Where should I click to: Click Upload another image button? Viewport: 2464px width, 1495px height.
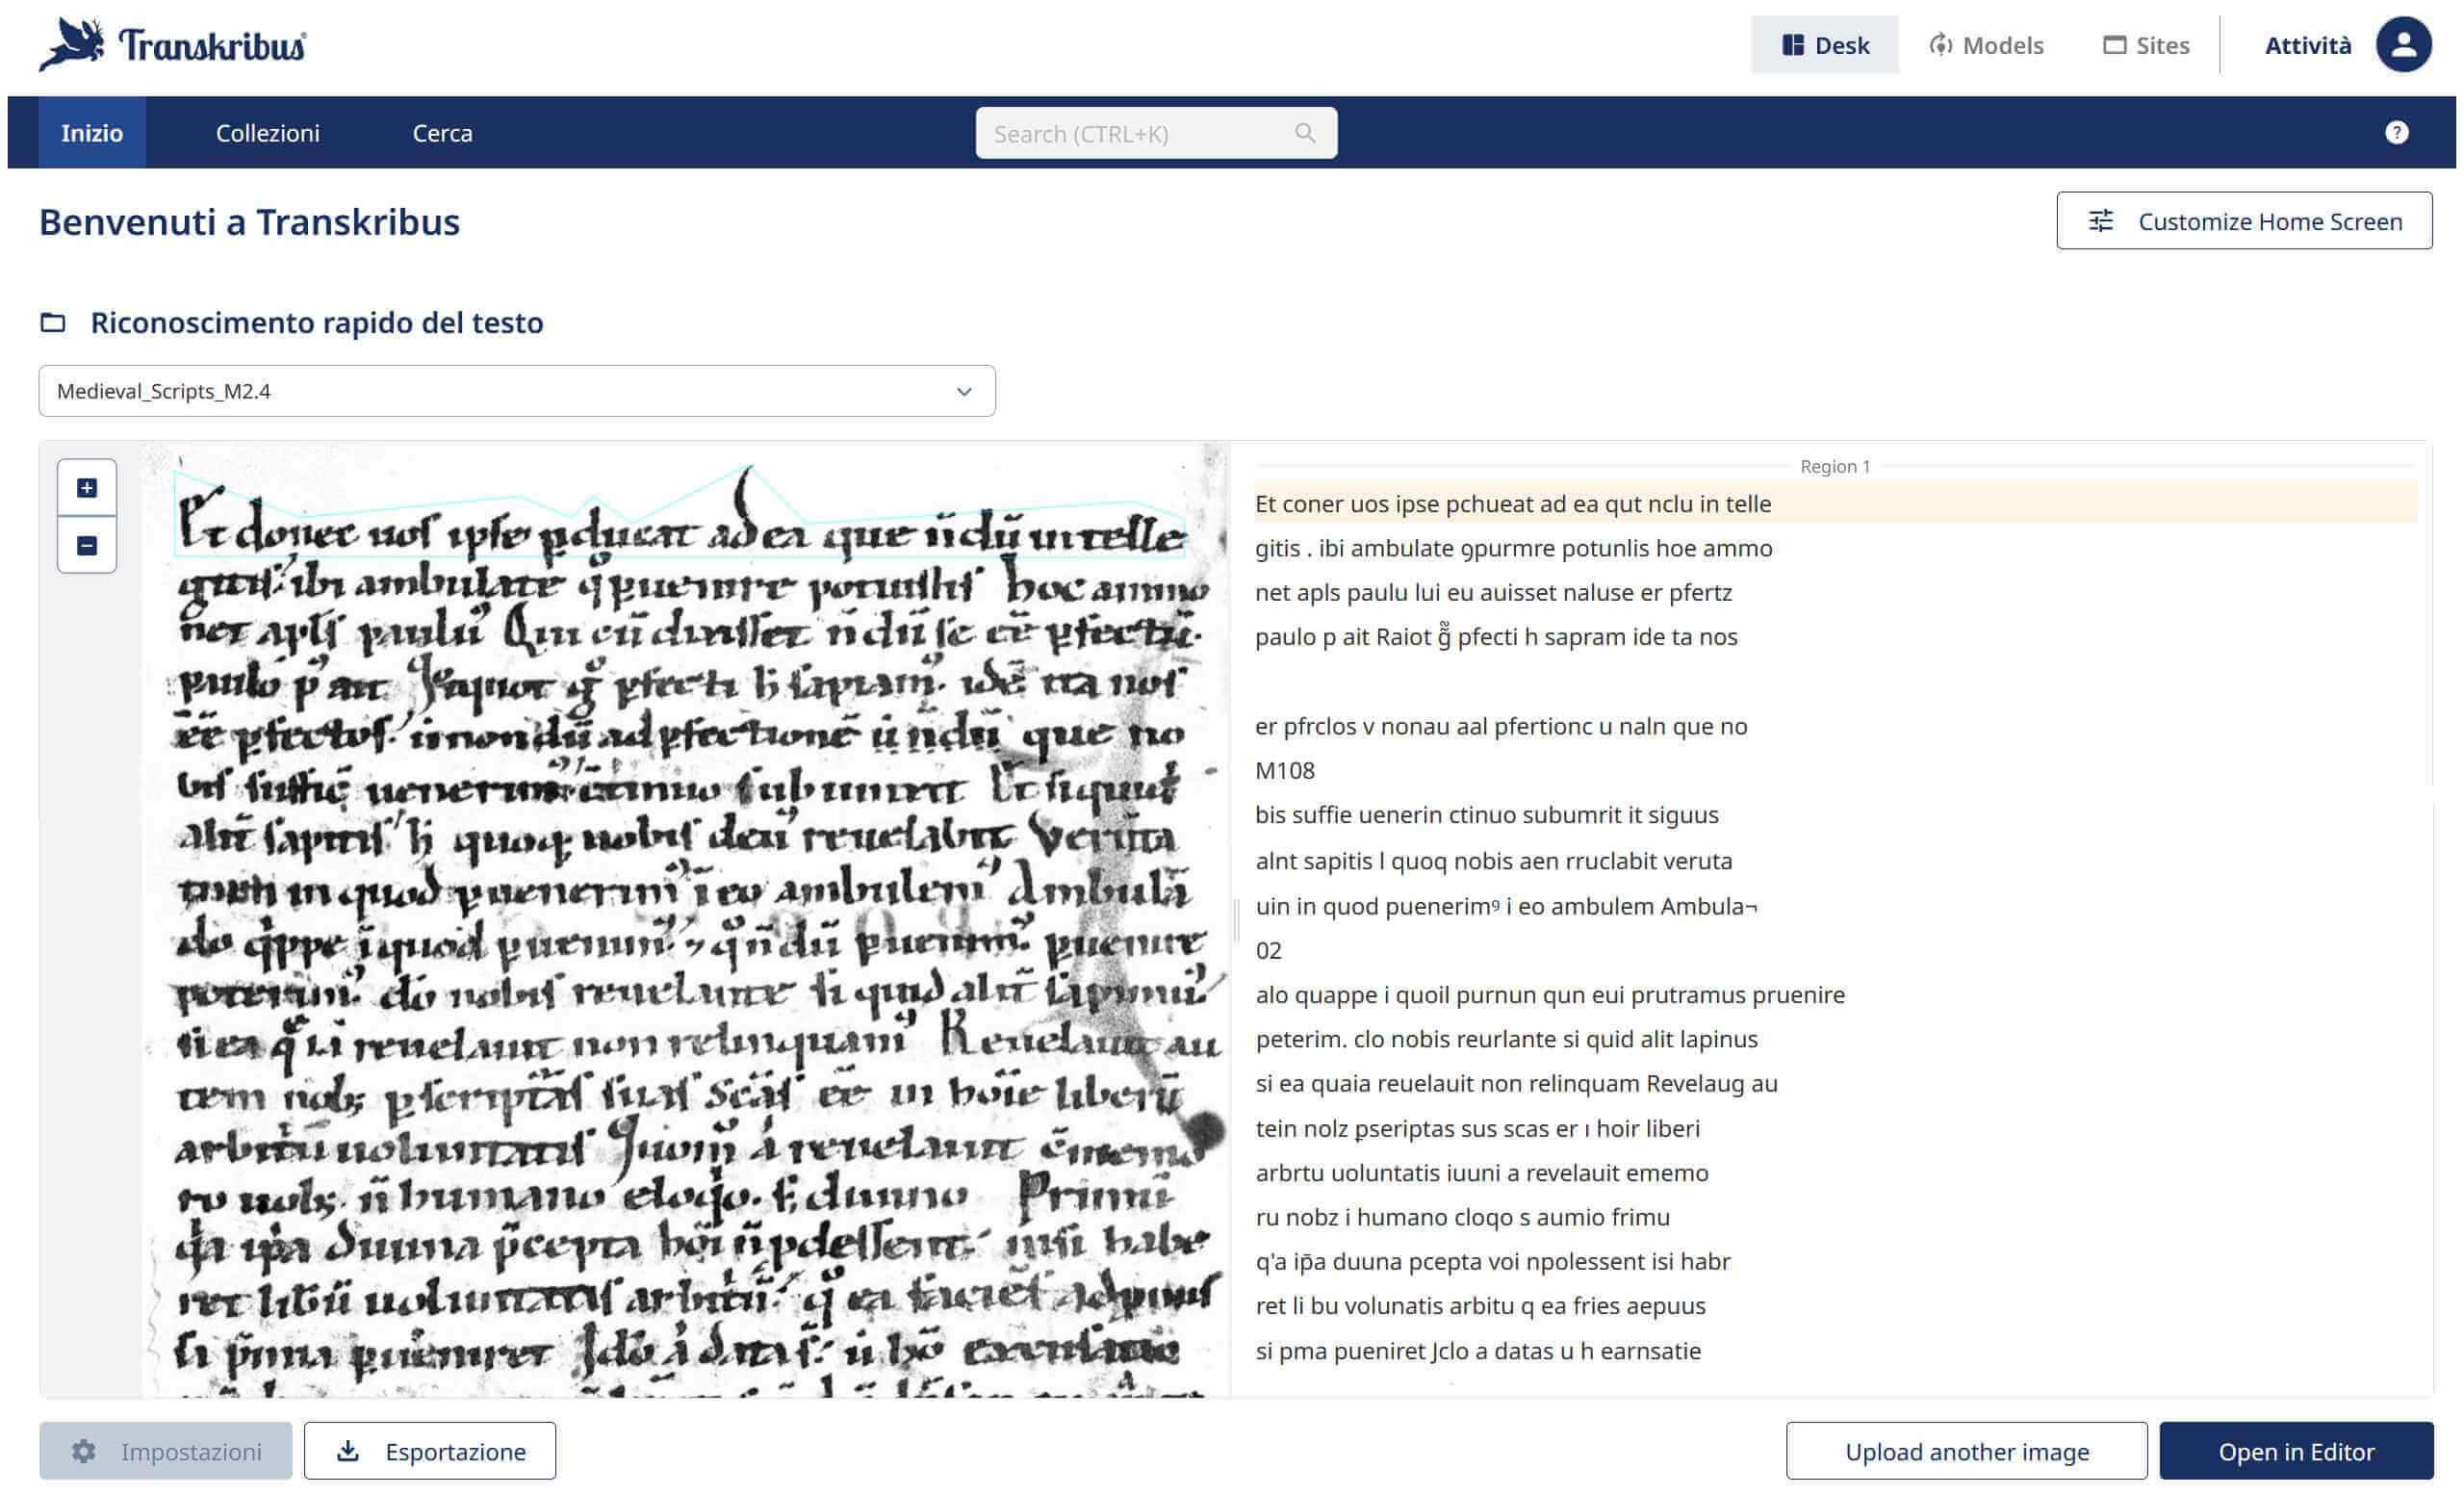tap(1966, 1451)
